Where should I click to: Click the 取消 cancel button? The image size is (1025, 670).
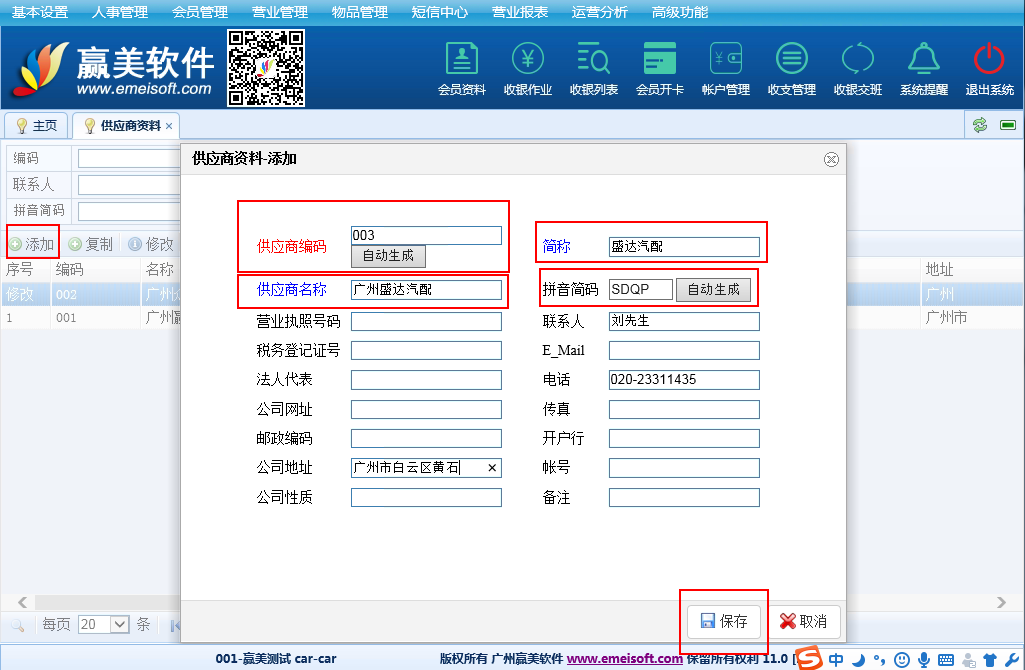point(803,621)
